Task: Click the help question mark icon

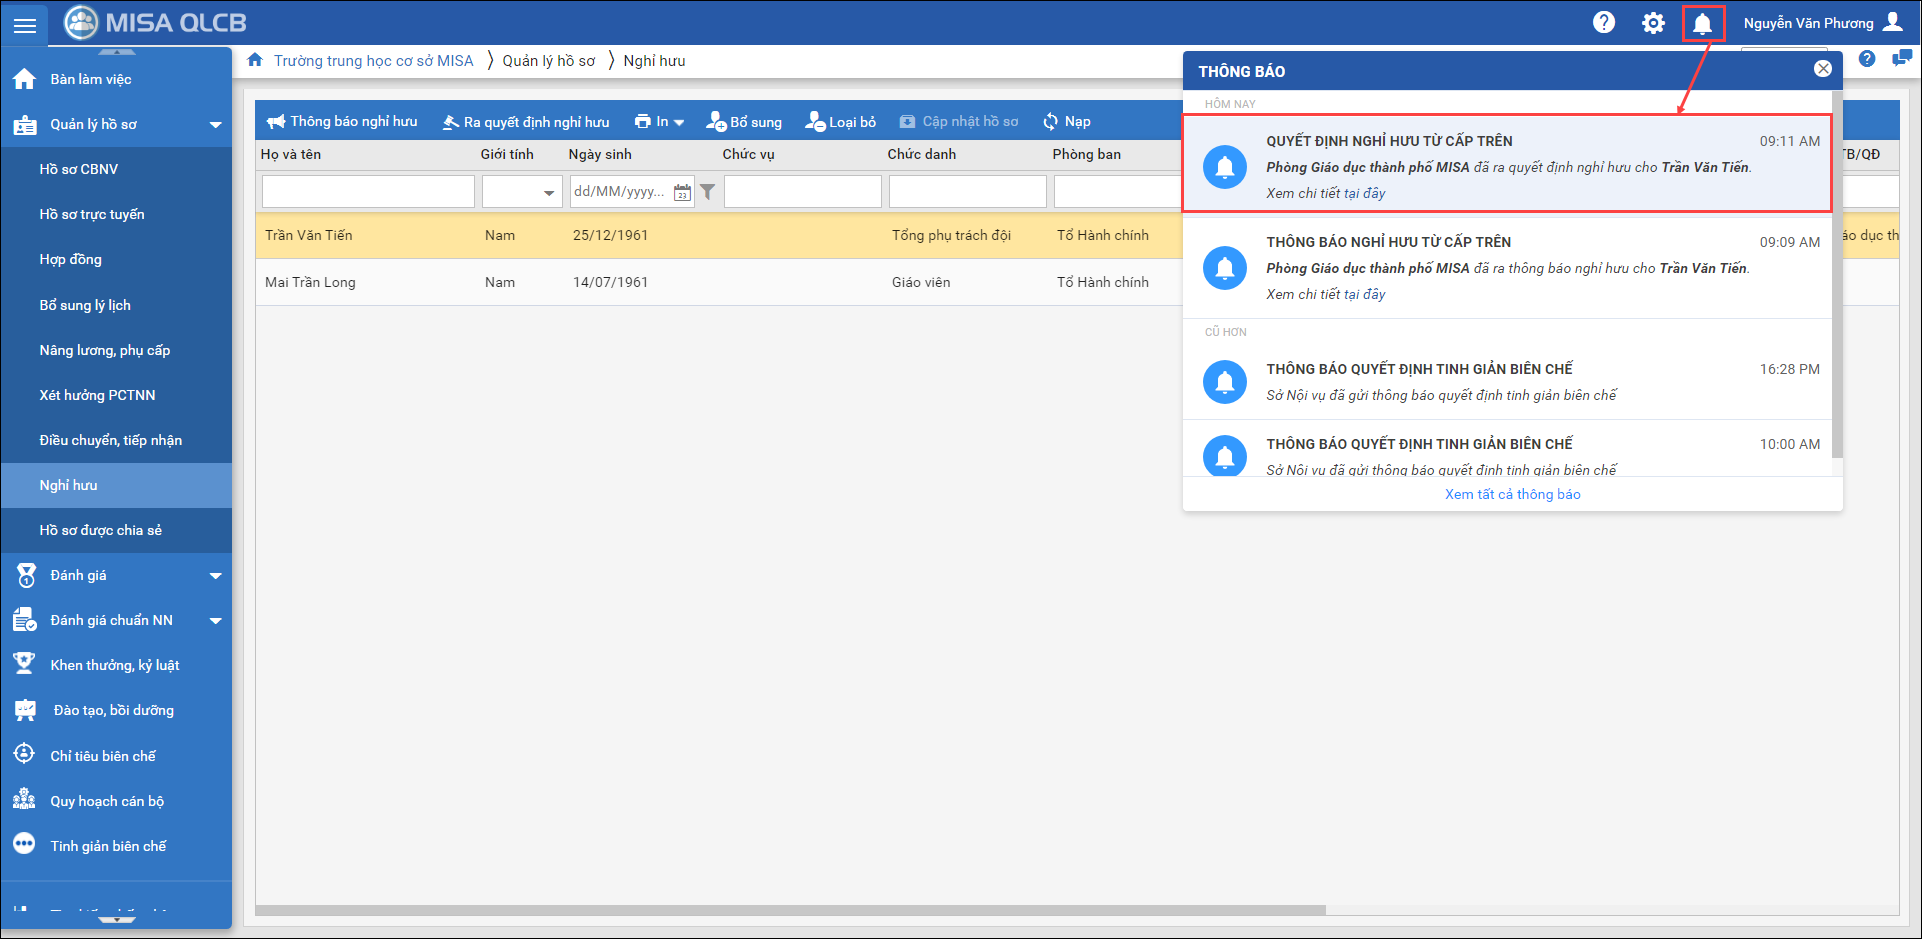Action: [1604, 23]
